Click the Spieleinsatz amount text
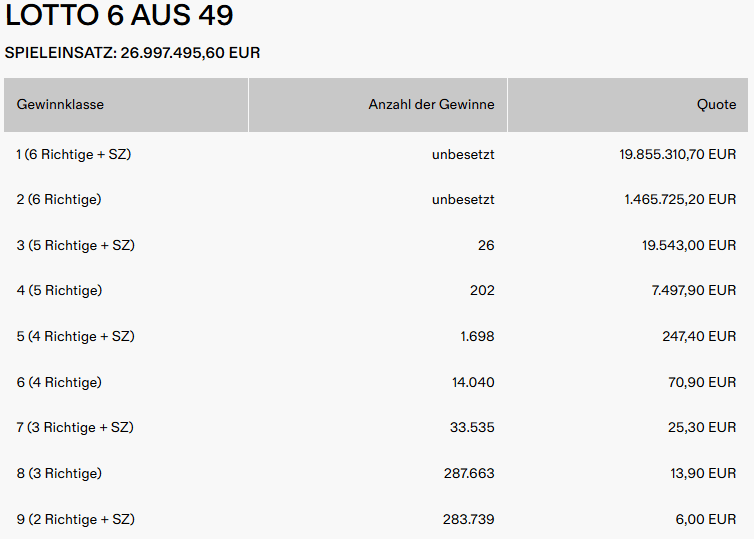 pos(133,53)
